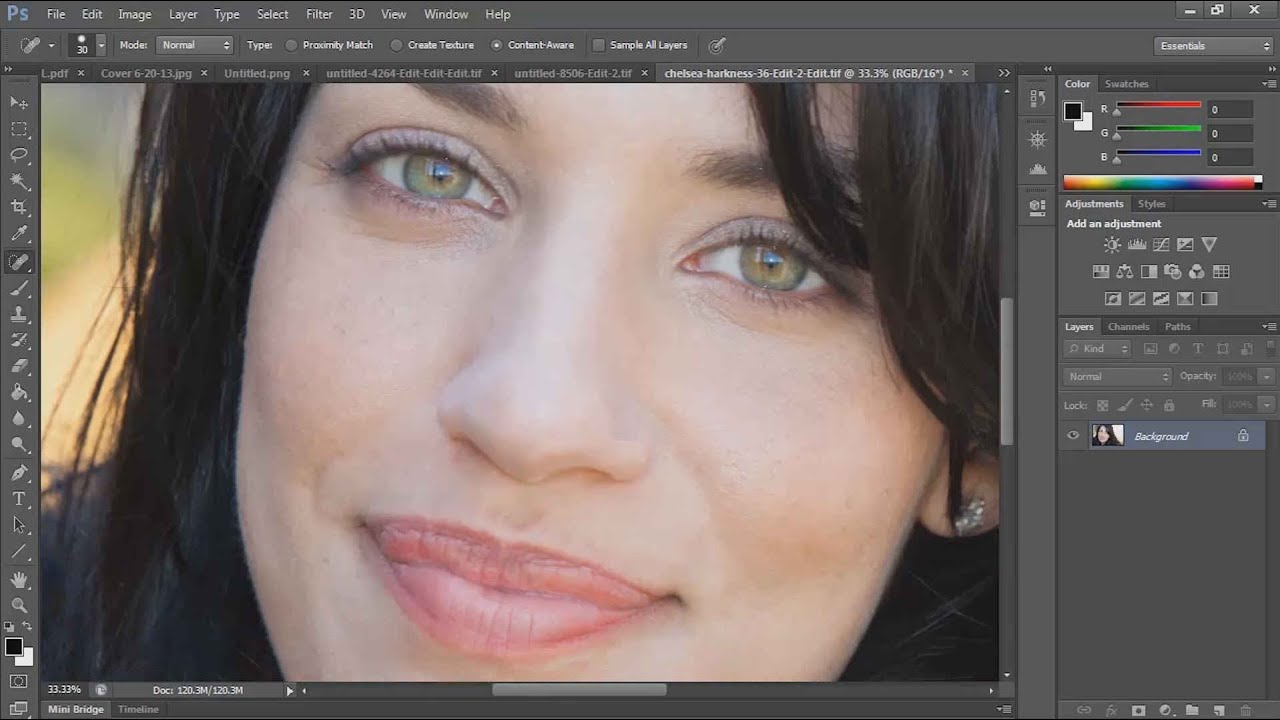This screenshot has height=720, width=1280.
Task: Switch to the Timeline tab
Action: click(x=138, y=709)
